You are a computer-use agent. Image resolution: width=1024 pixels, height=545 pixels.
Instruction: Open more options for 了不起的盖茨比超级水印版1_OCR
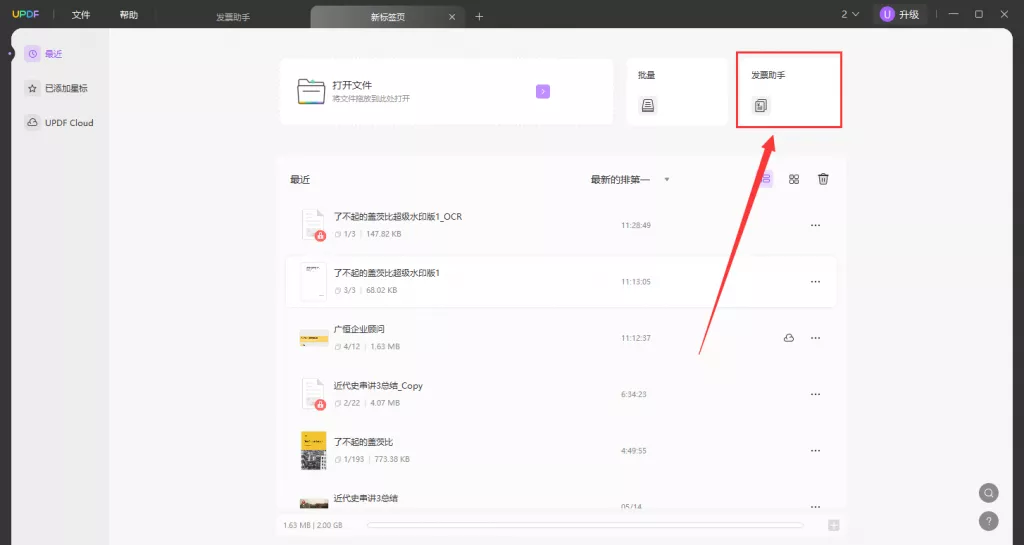coord(816,225)
